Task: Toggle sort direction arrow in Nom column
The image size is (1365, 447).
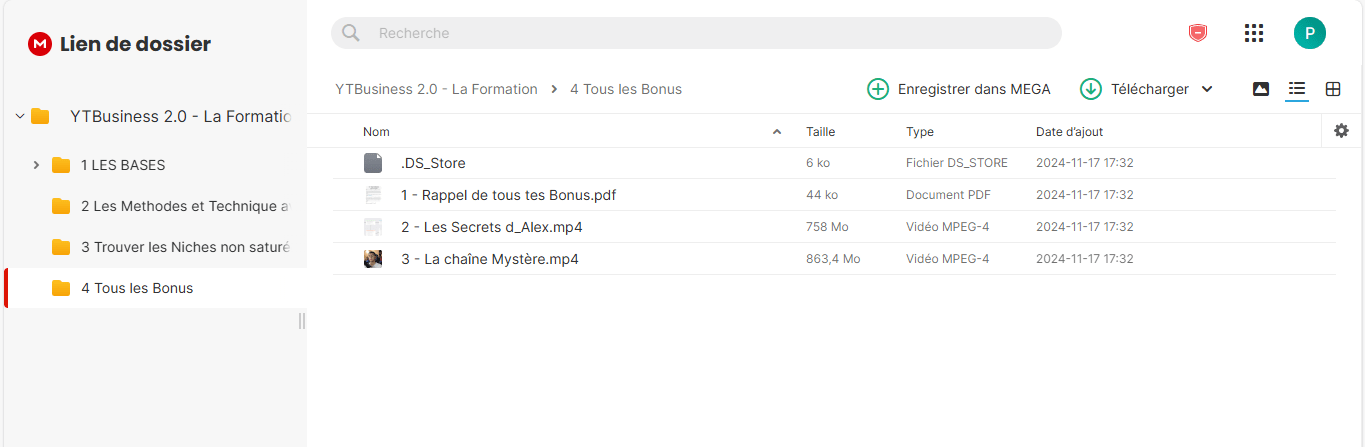Action: pyautogui.click(x=777, y=132)
